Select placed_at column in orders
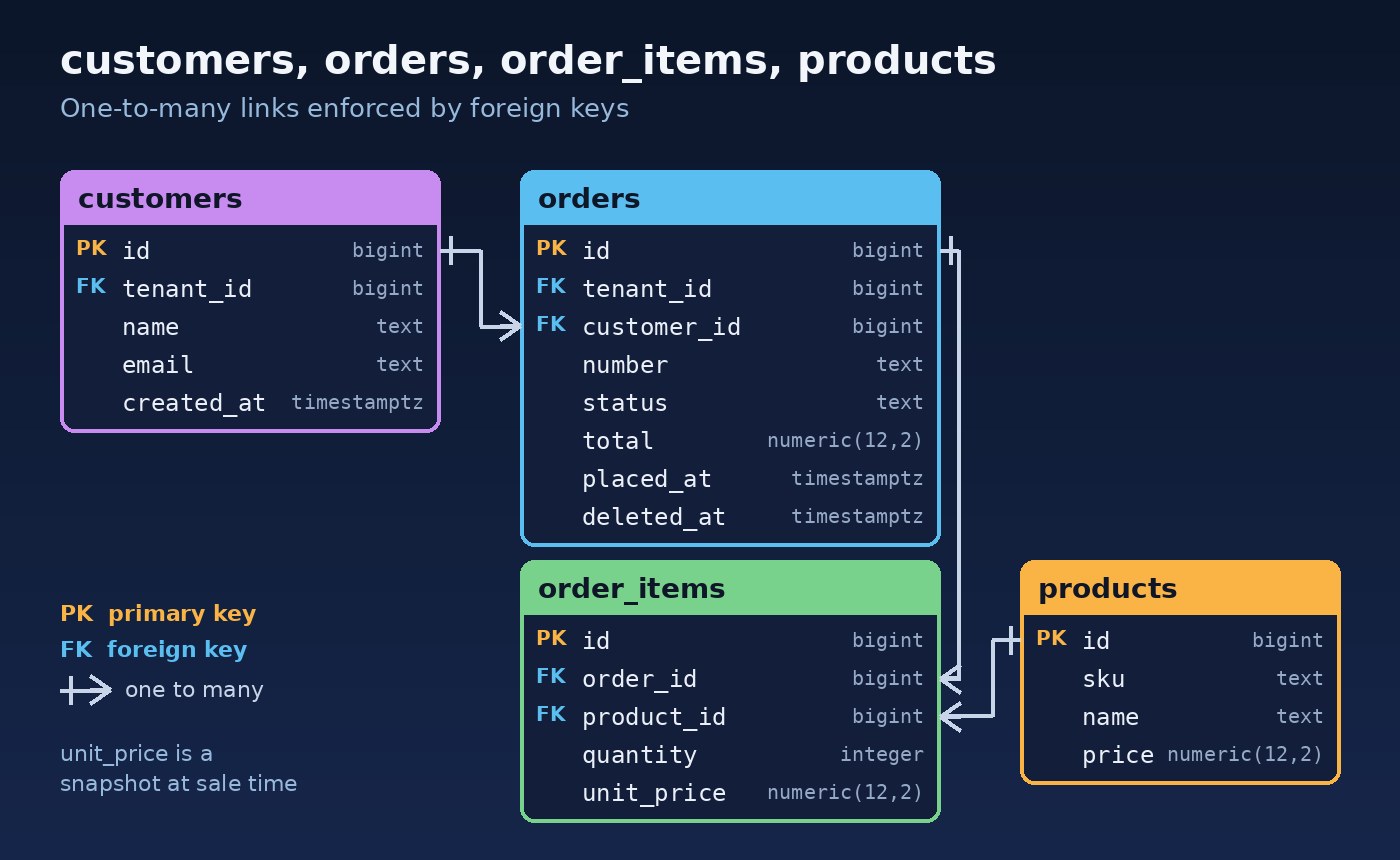Screen dimensions: 1400x860 [x=730, y=478]
